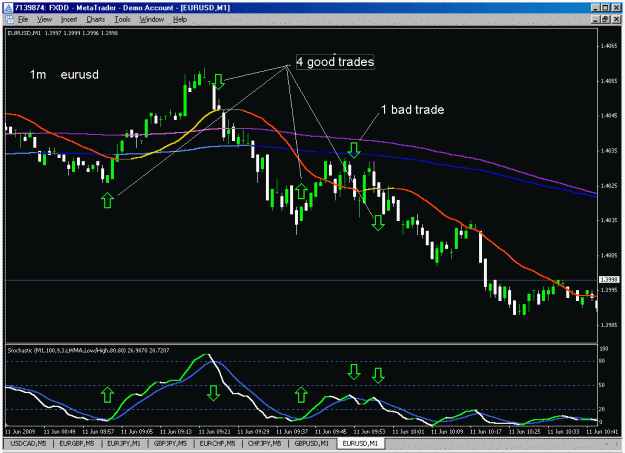Select the '1m eurusd' chart label

pyautogui.click(x=64, y=75)
